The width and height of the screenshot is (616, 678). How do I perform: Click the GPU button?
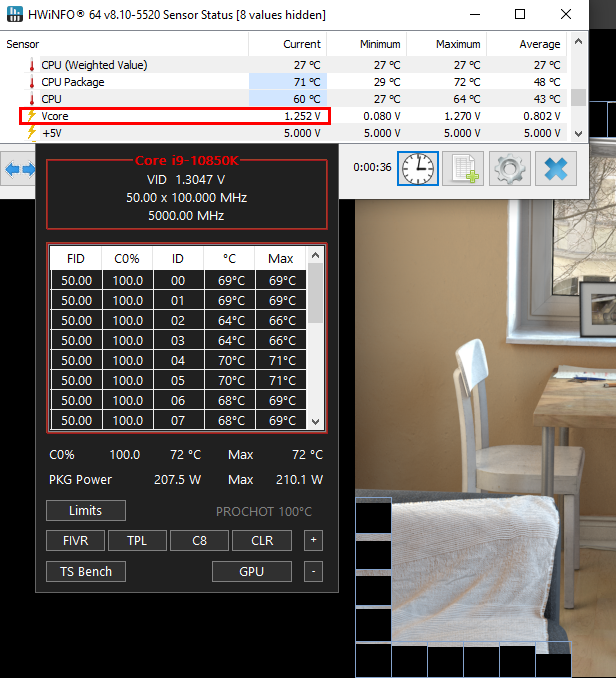point(252,572)
